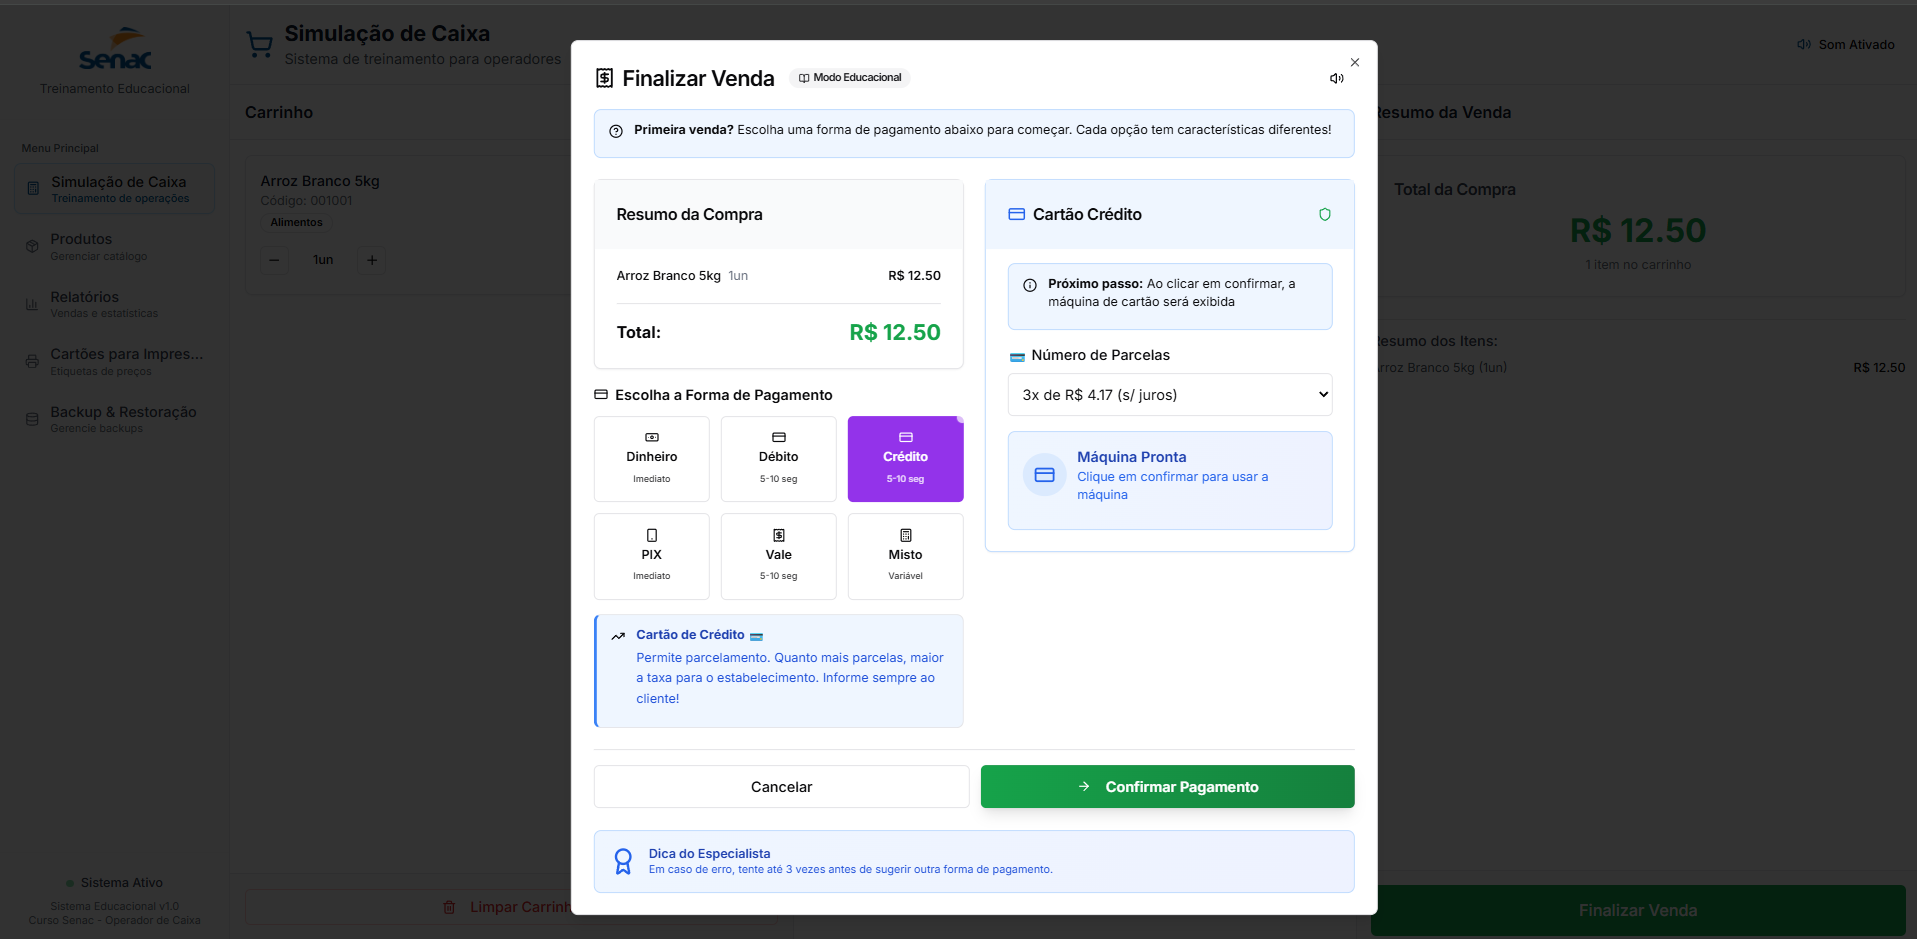Click the Som Ativado speaker icon
This screenshot has width=1917, height=939.
(x=1803, y=44)
